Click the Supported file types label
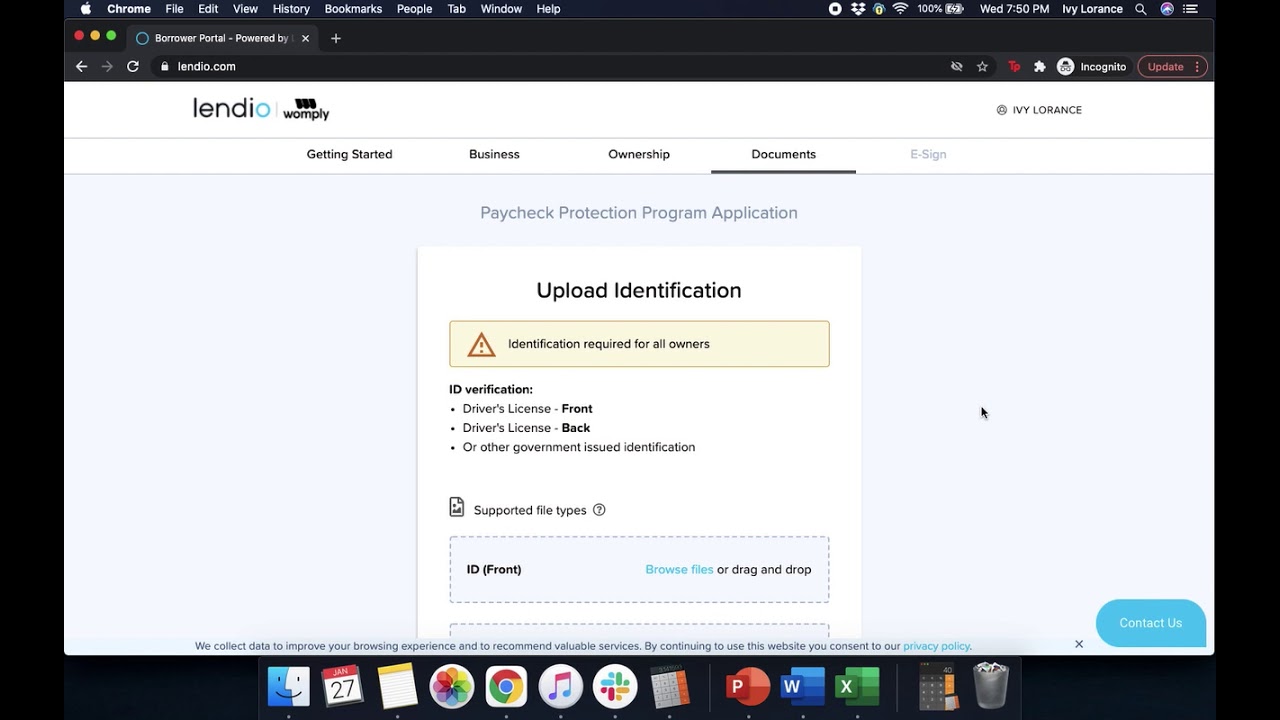This screenshot has width=1280, height=720. (x=530, y=510)
